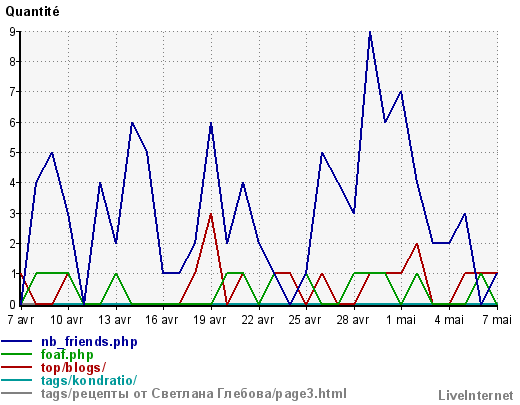The image size is (520, 405).
Task: Click the red line peak on 19 avr
Action: click(x=211, y=214)
